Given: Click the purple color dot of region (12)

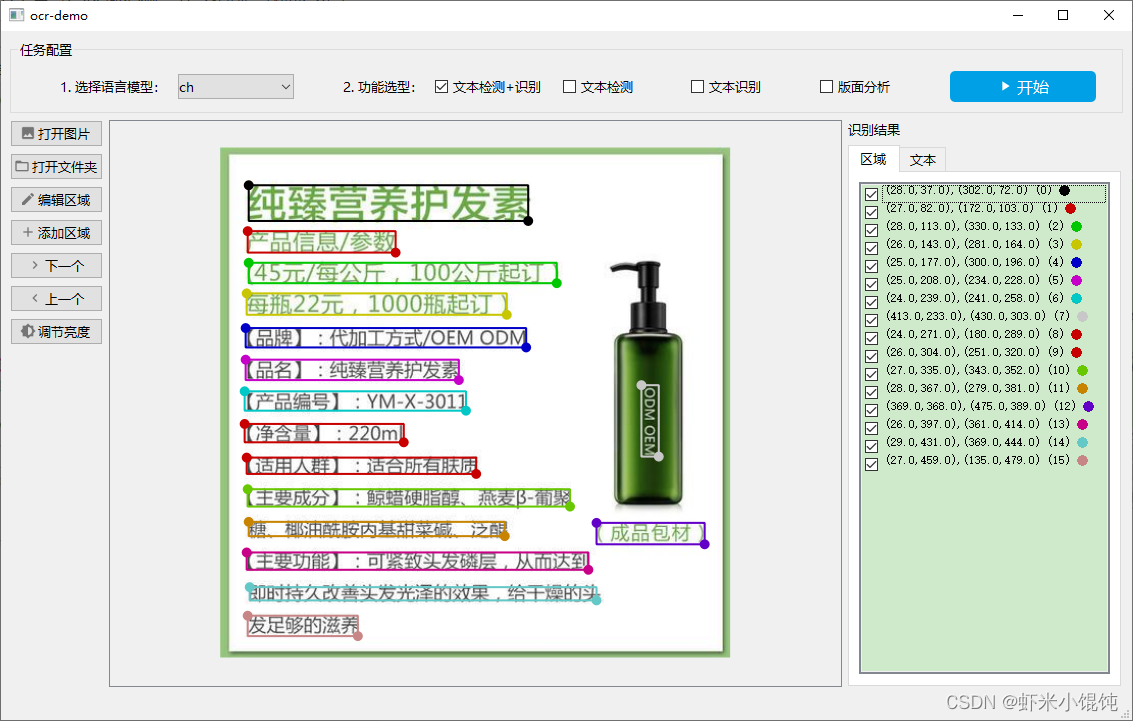Looking at the screenshot, I should point(1086,408).
